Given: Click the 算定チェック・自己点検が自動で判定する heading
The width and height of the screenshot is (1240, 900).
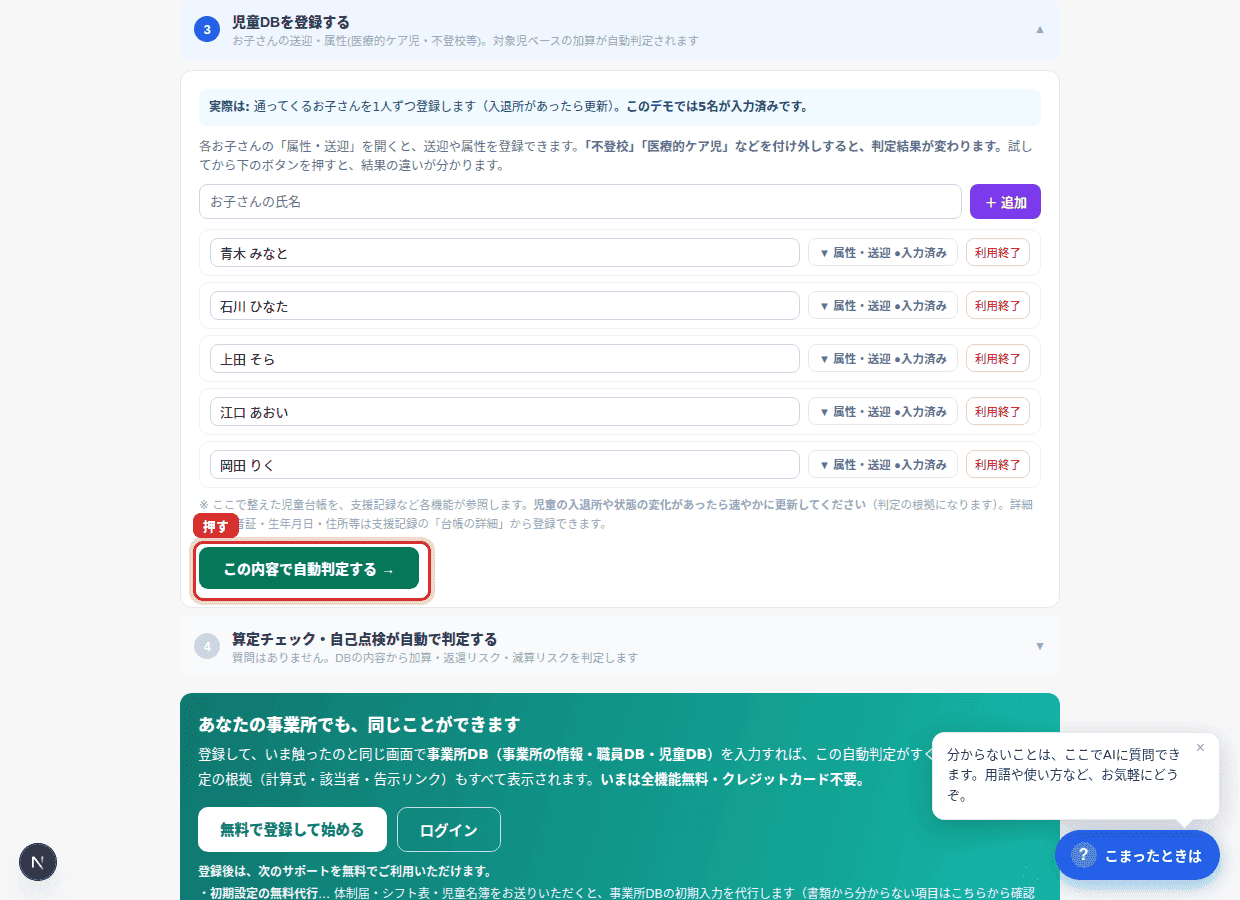Looking at the screenshot, I should (x=365, y=638).
